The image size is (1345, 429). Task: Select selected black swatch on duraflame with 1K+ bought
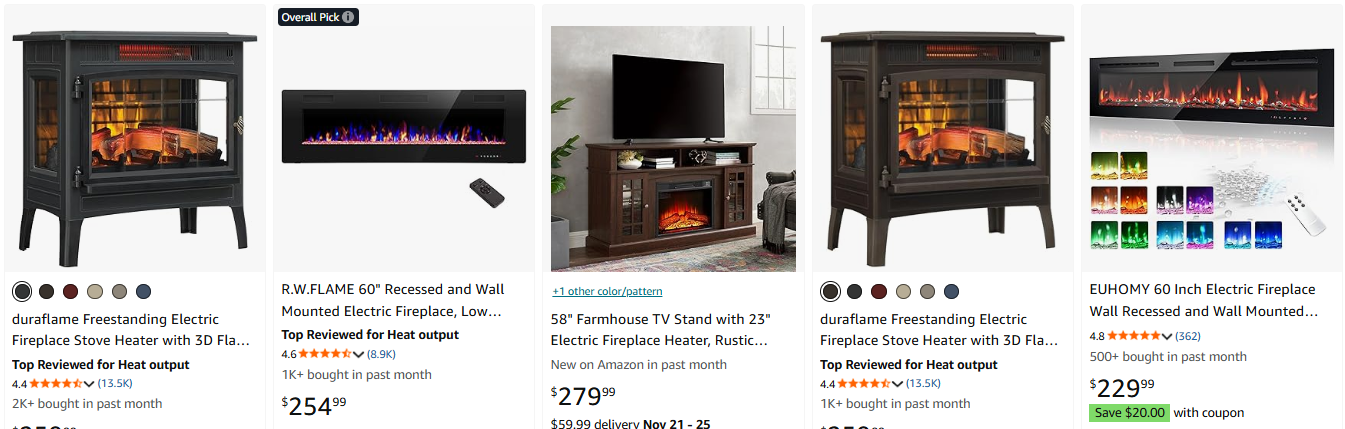coord(829,292)
